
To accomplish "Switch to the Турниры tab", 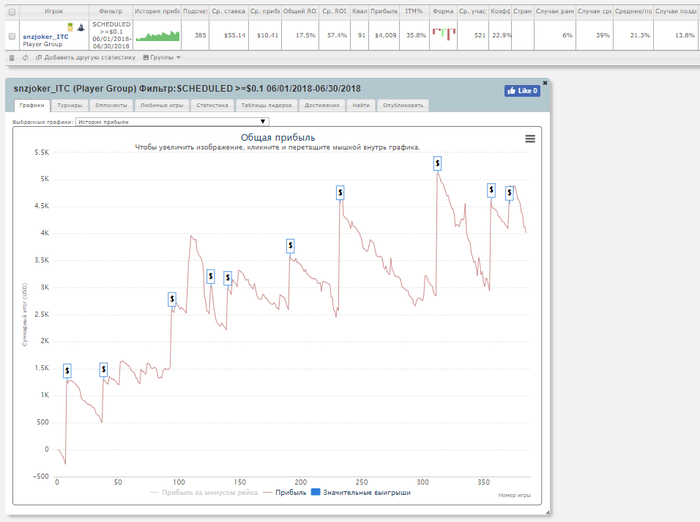I will (x=70, y=105).
